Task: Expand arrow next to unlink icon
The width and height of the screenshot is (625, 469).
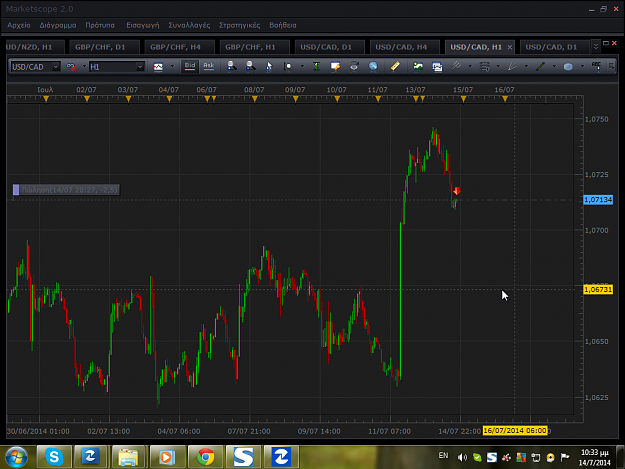Action: click(x=84, y=67)
